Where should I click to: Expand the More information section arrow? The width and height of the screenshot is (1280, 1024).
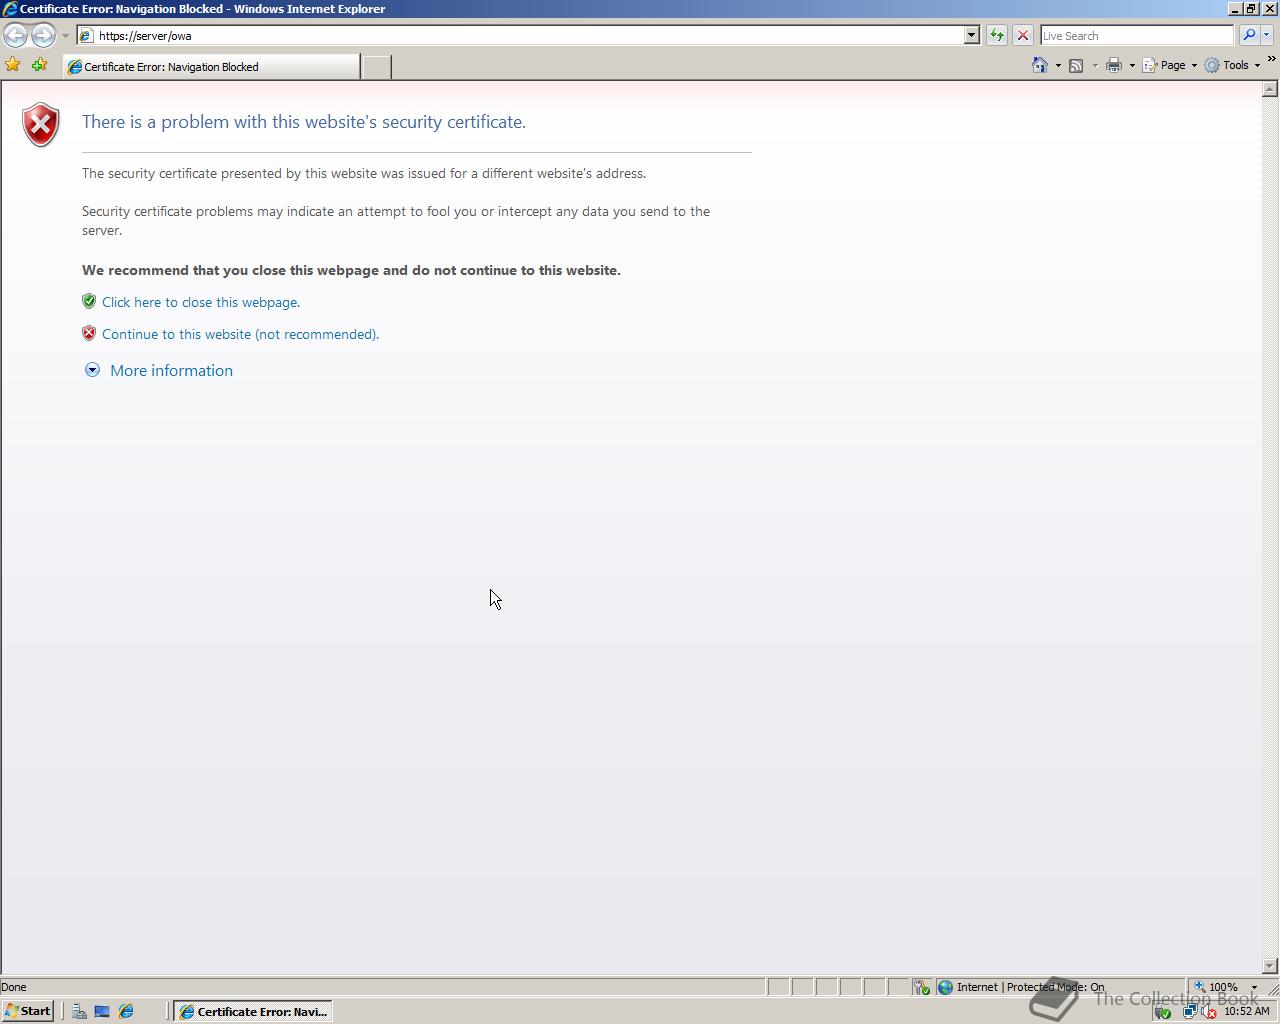[92, 370]
